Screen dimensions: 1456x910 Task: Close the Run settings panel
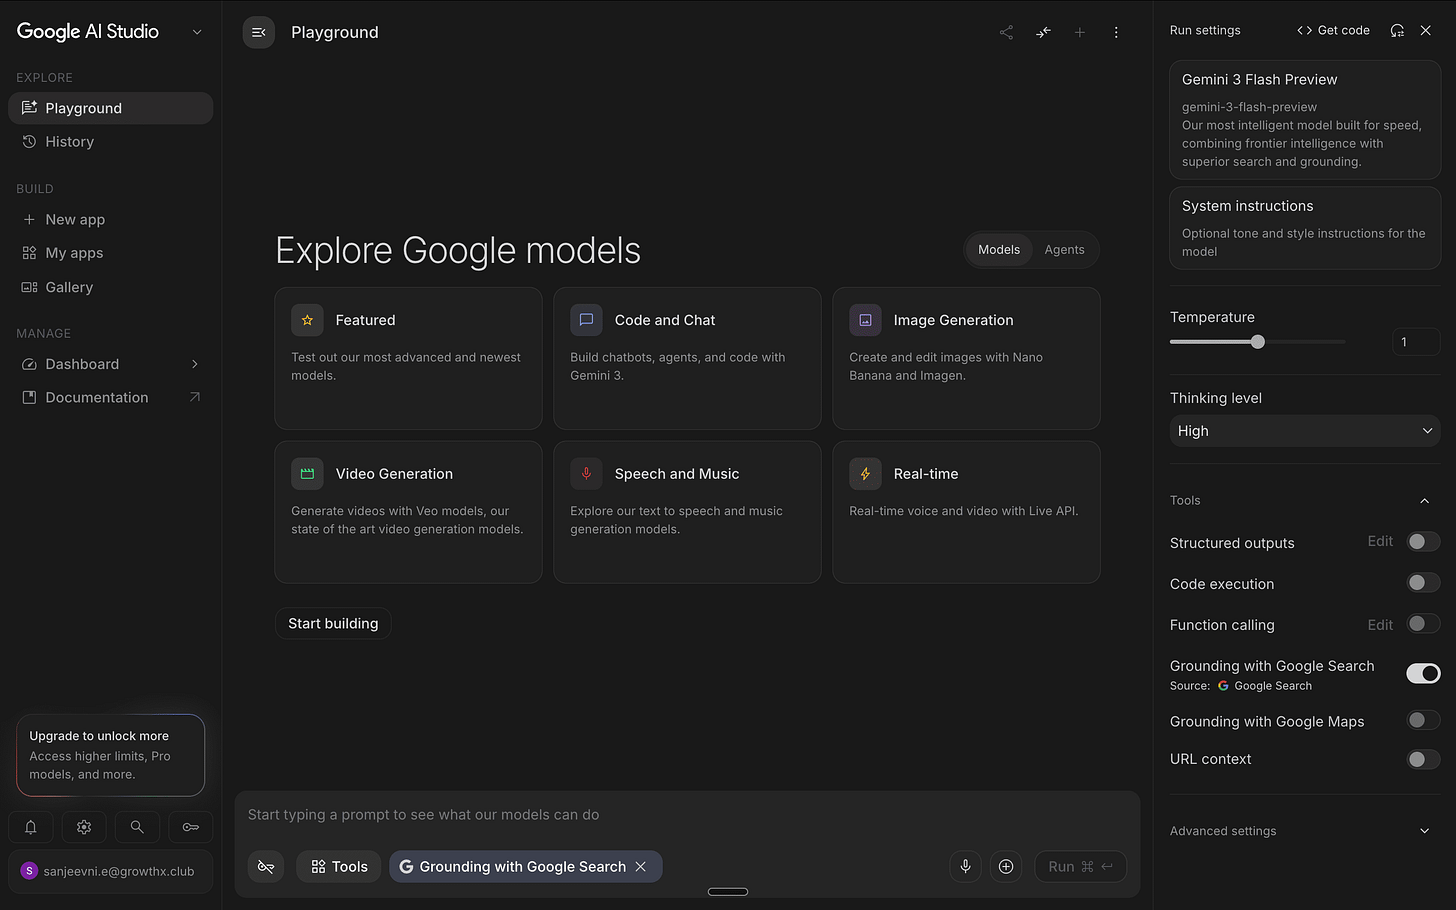click(1426, 30)
